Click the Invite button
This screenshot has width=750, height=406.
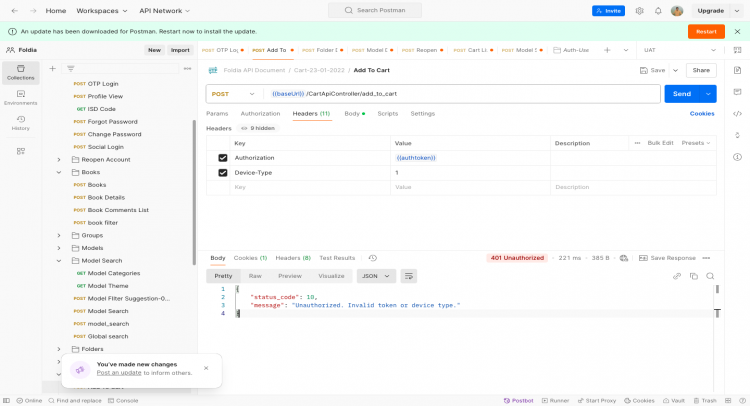[x=608, y=11]
